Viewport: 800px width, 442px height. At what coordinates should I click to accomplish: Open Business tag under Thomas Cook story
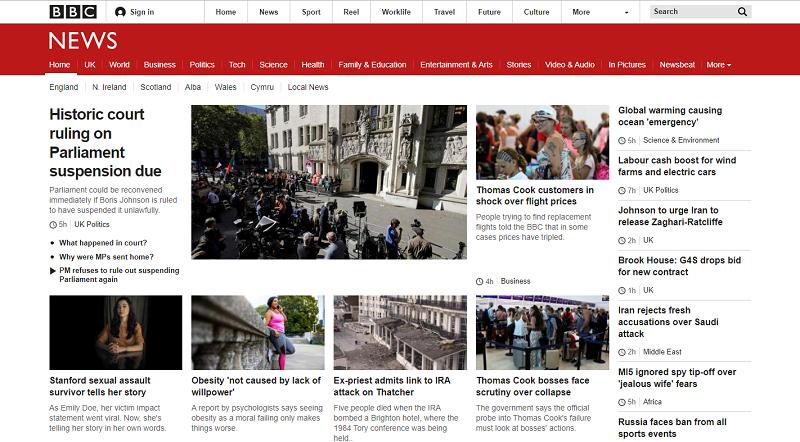(x=515, y=281)
